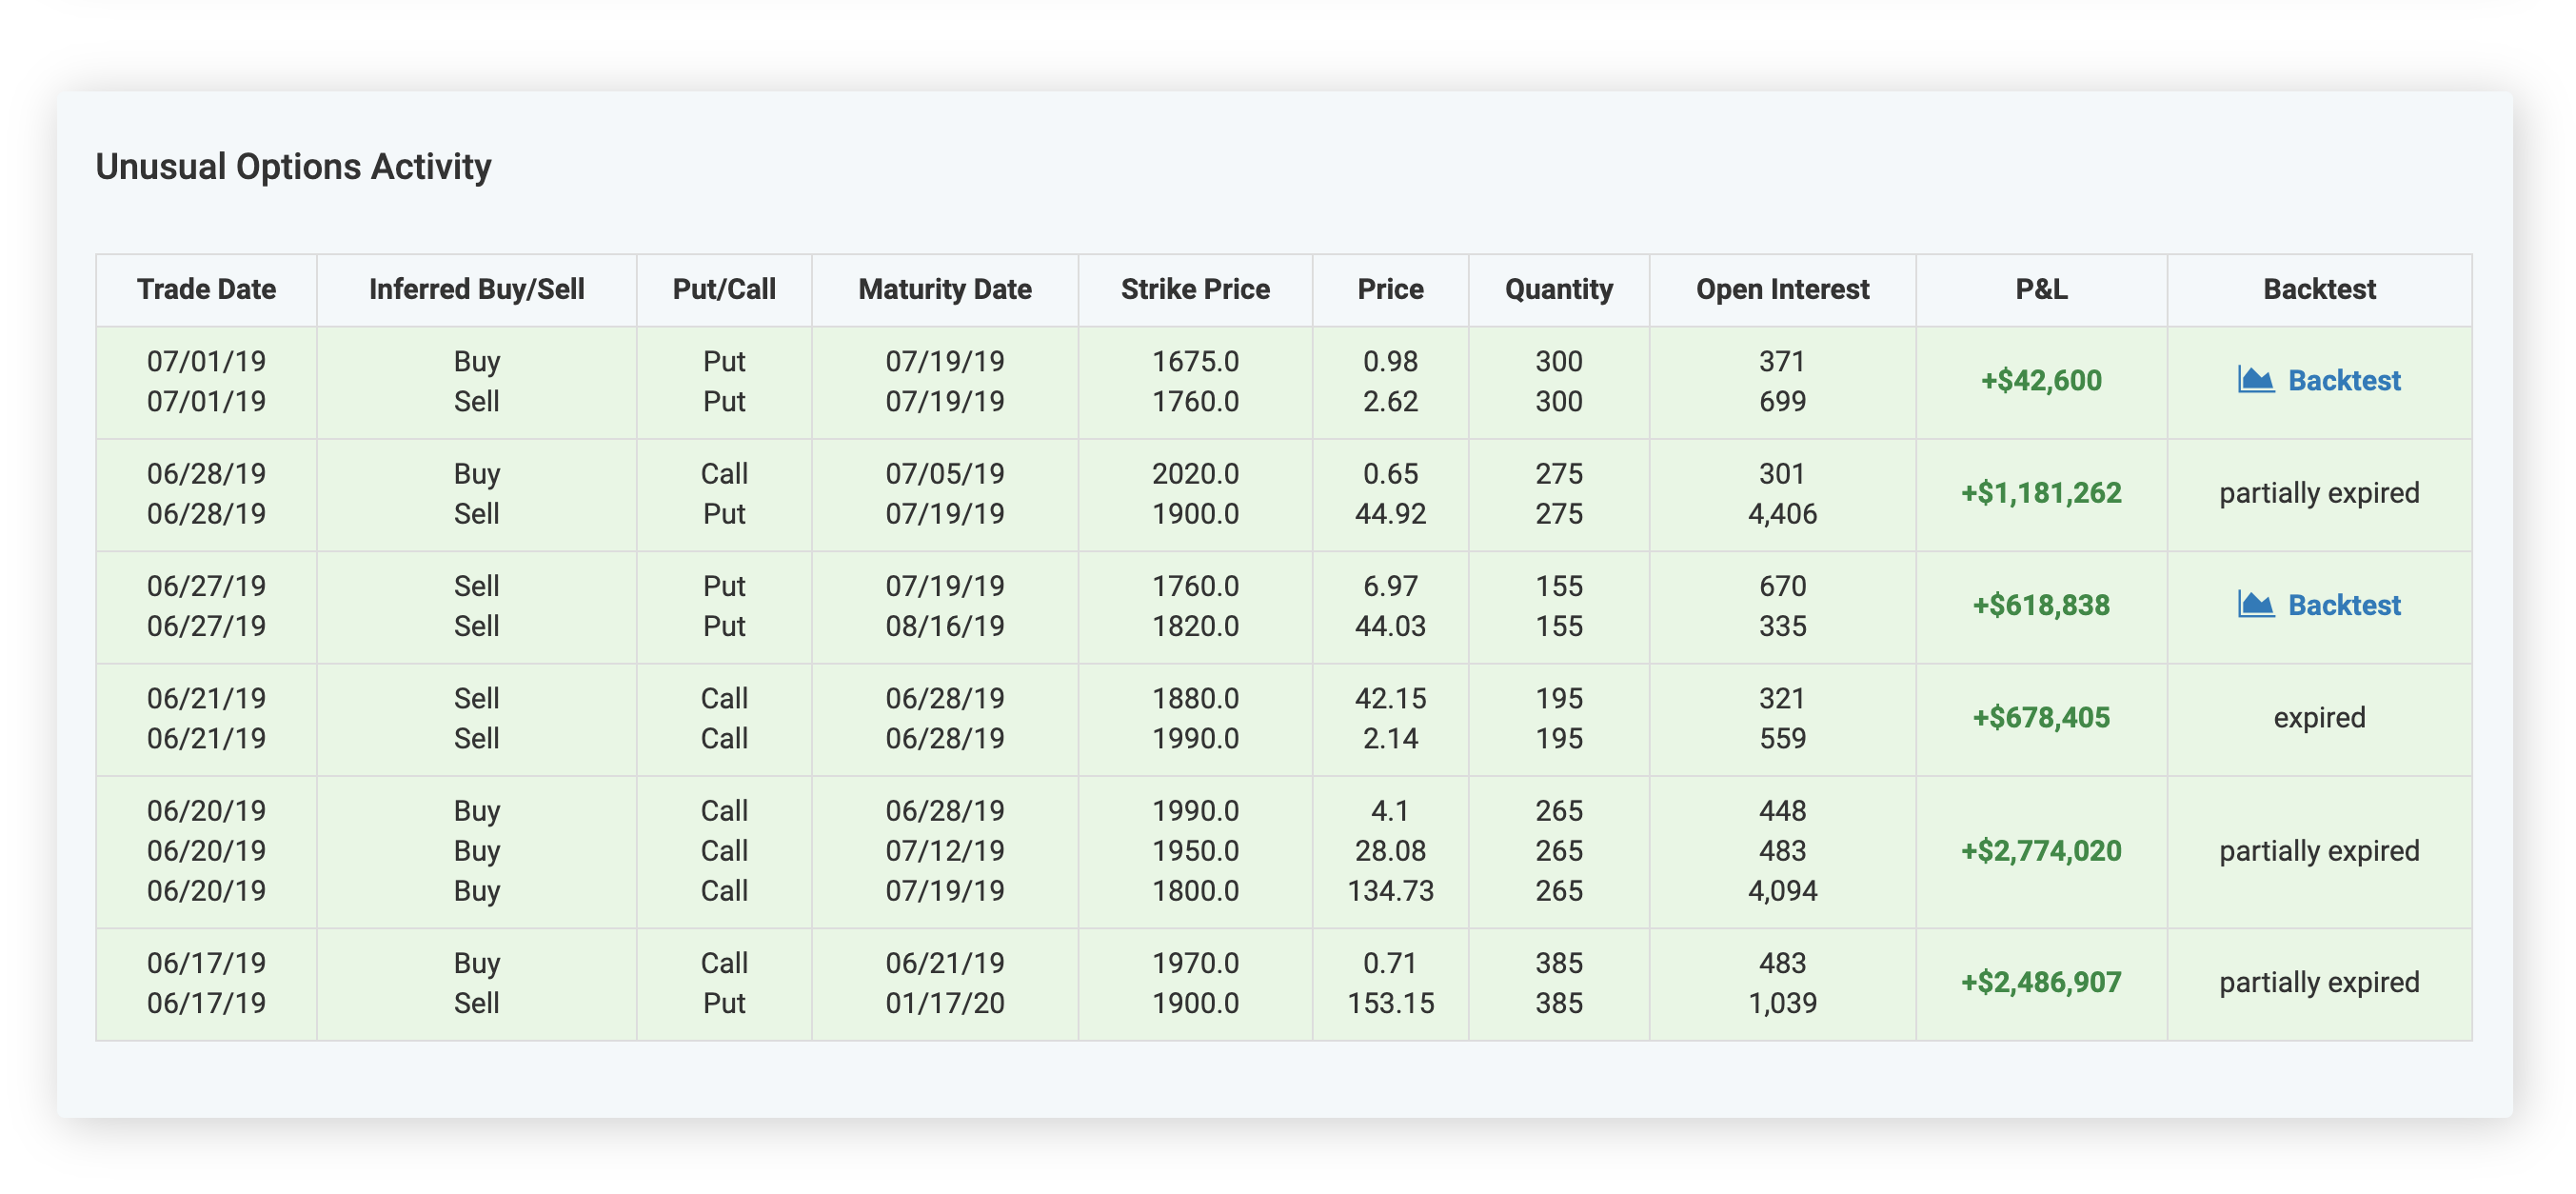Click the +$1,181,262 P&L value
Viewport: 2576px width, 1194px height.
coord(2040,492)
